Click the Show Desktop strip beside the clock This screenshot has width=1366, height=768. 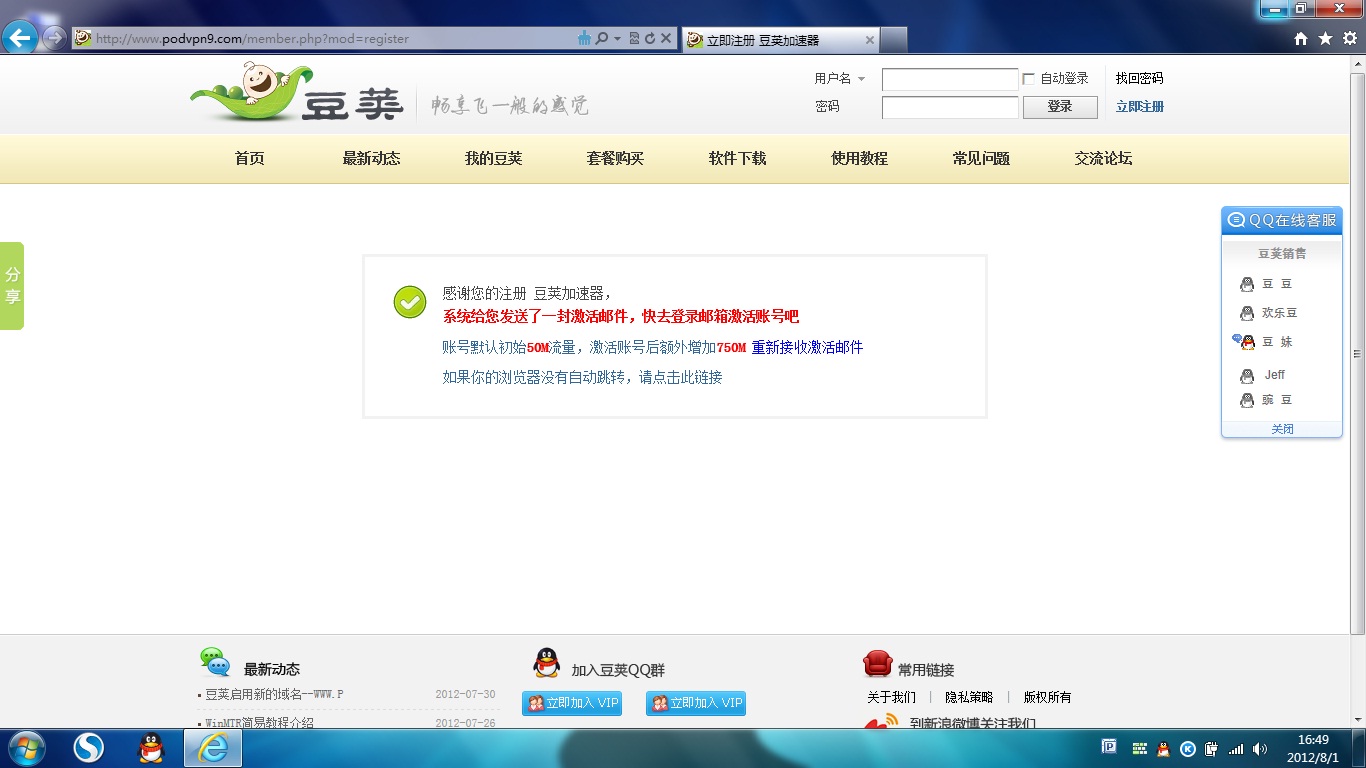pyautogui.click(x=1359, y=748)
